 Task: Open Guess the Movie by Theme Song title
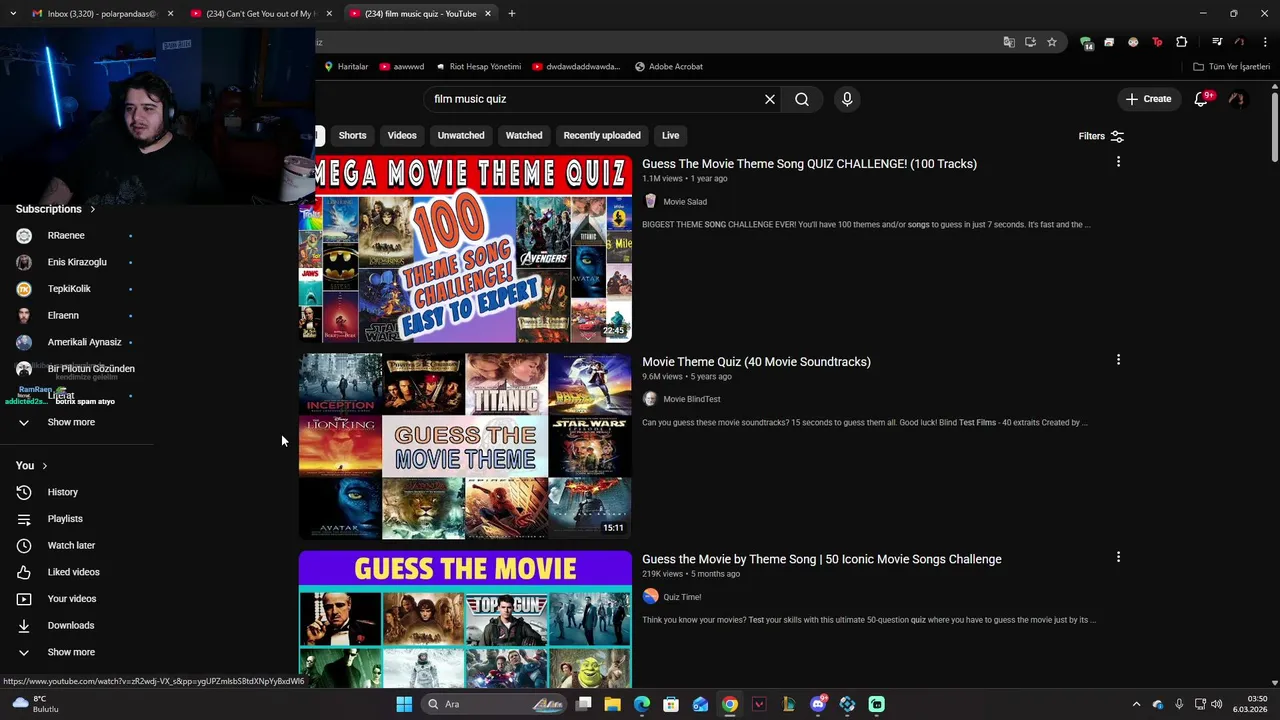point(821,559)
